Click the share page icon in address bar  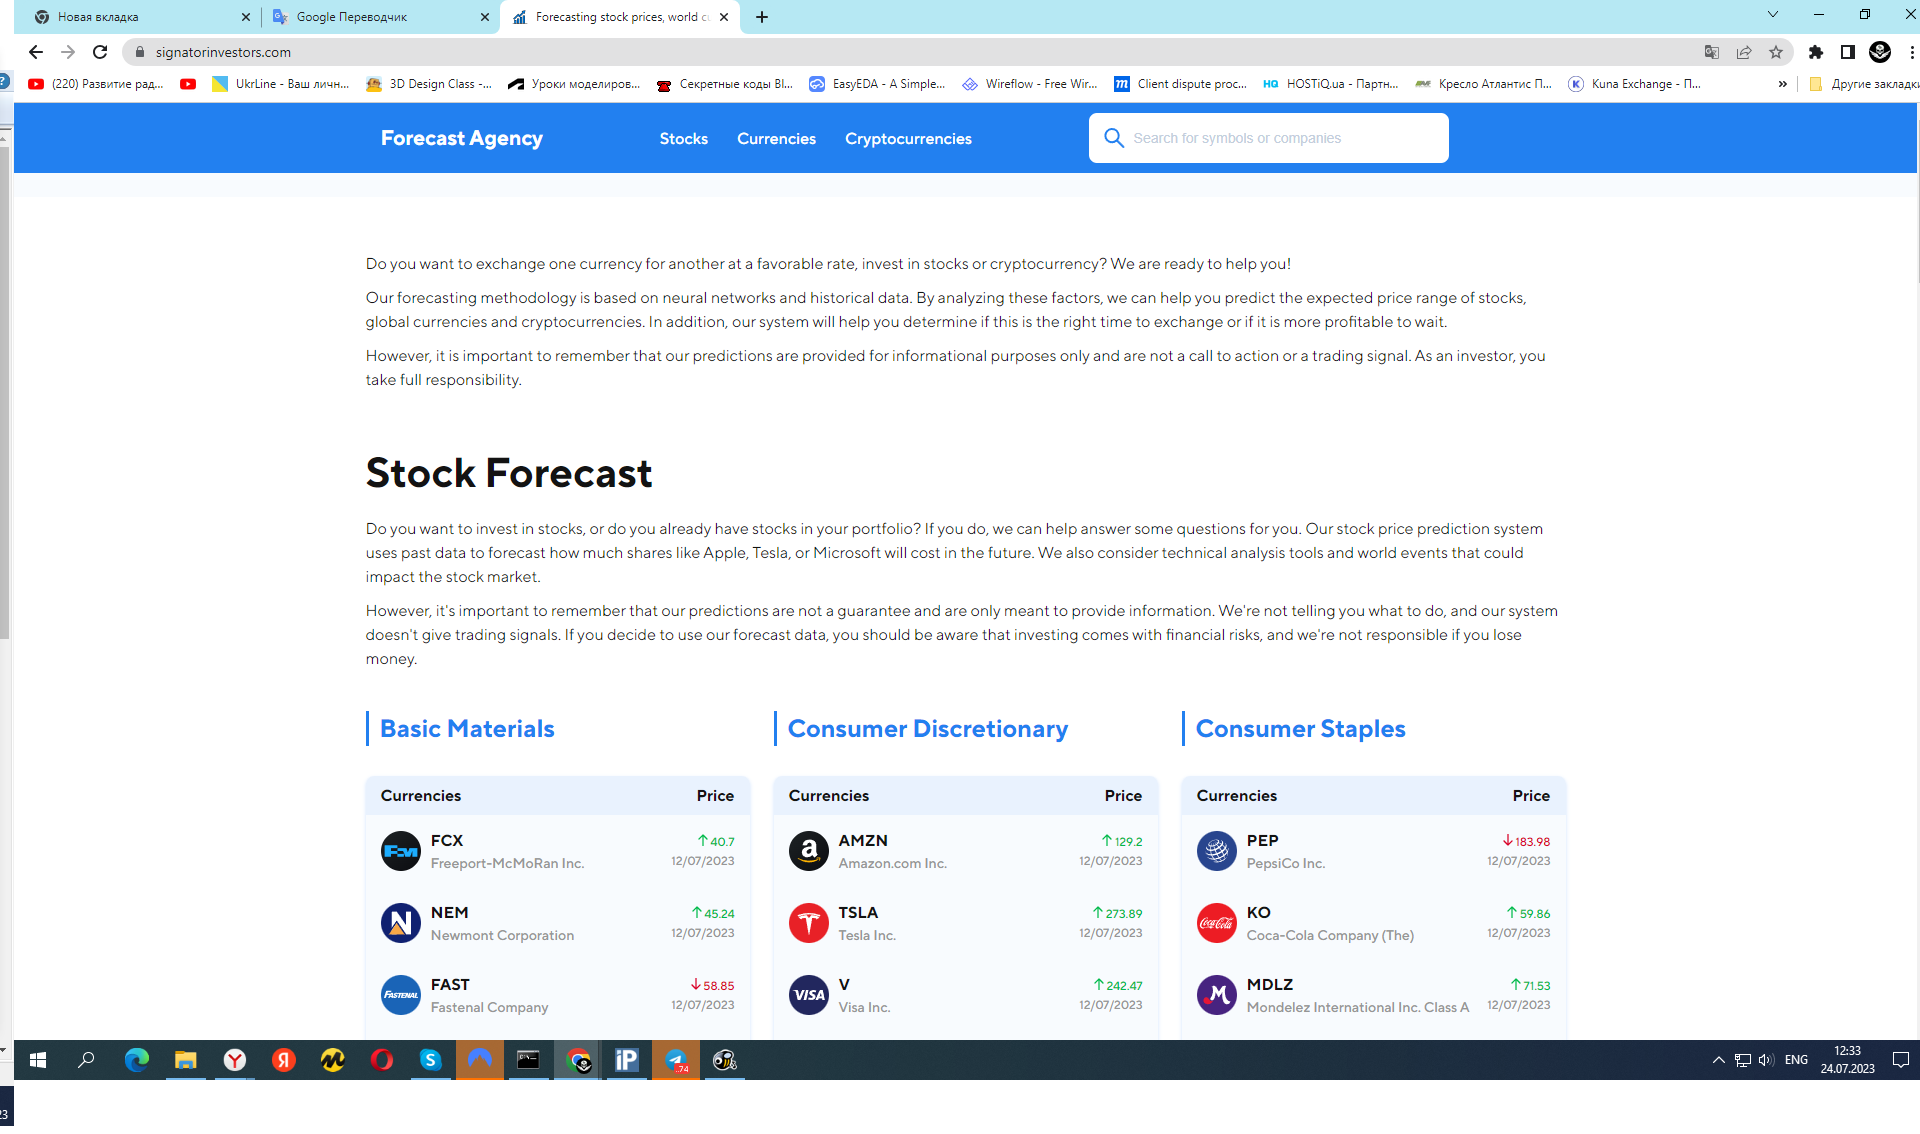tap(1744, 52)
